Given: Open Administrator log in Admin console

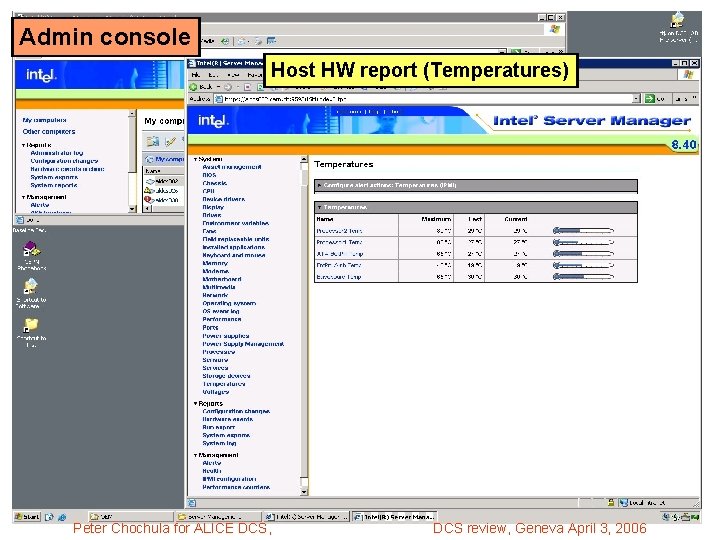Looking at the screenshot, I should point(57,153).
